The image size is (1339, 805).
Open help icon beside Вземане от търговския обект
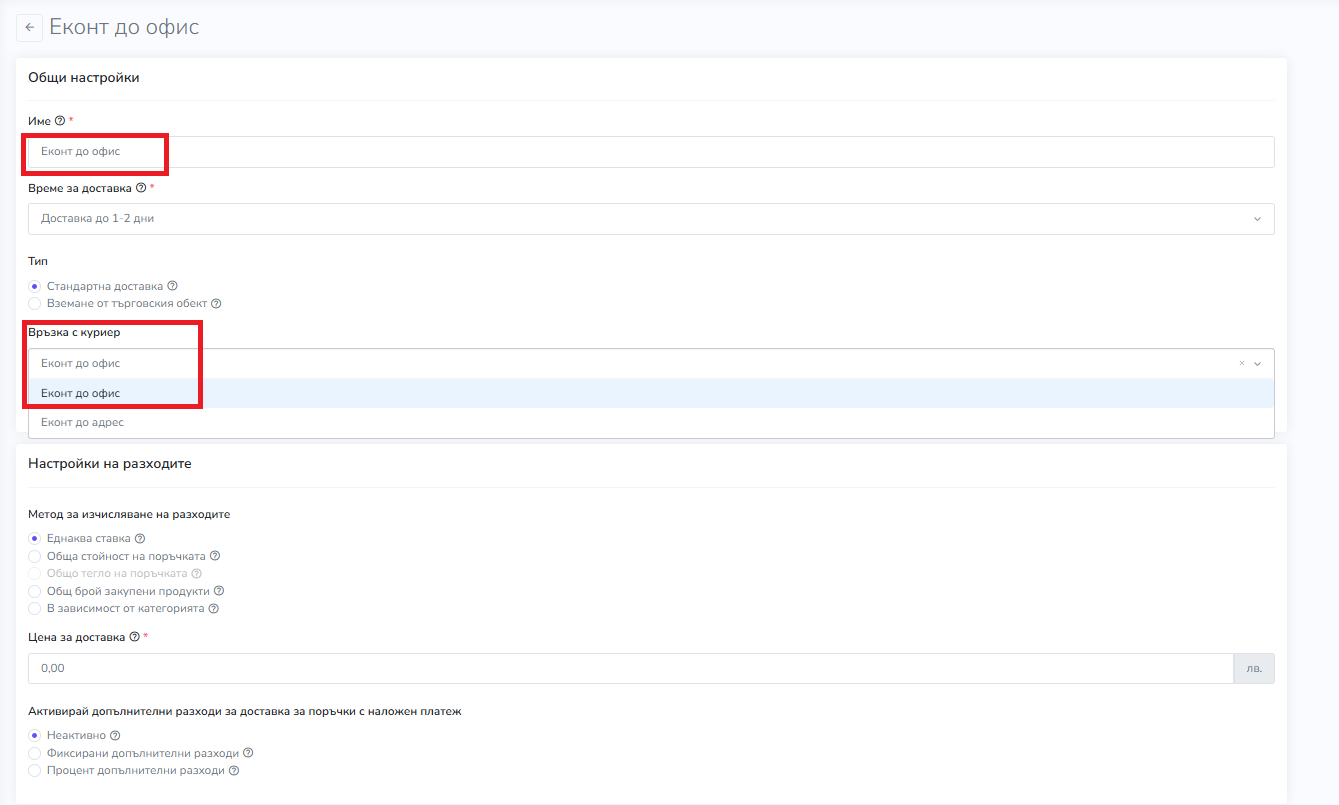coord(216,303)
